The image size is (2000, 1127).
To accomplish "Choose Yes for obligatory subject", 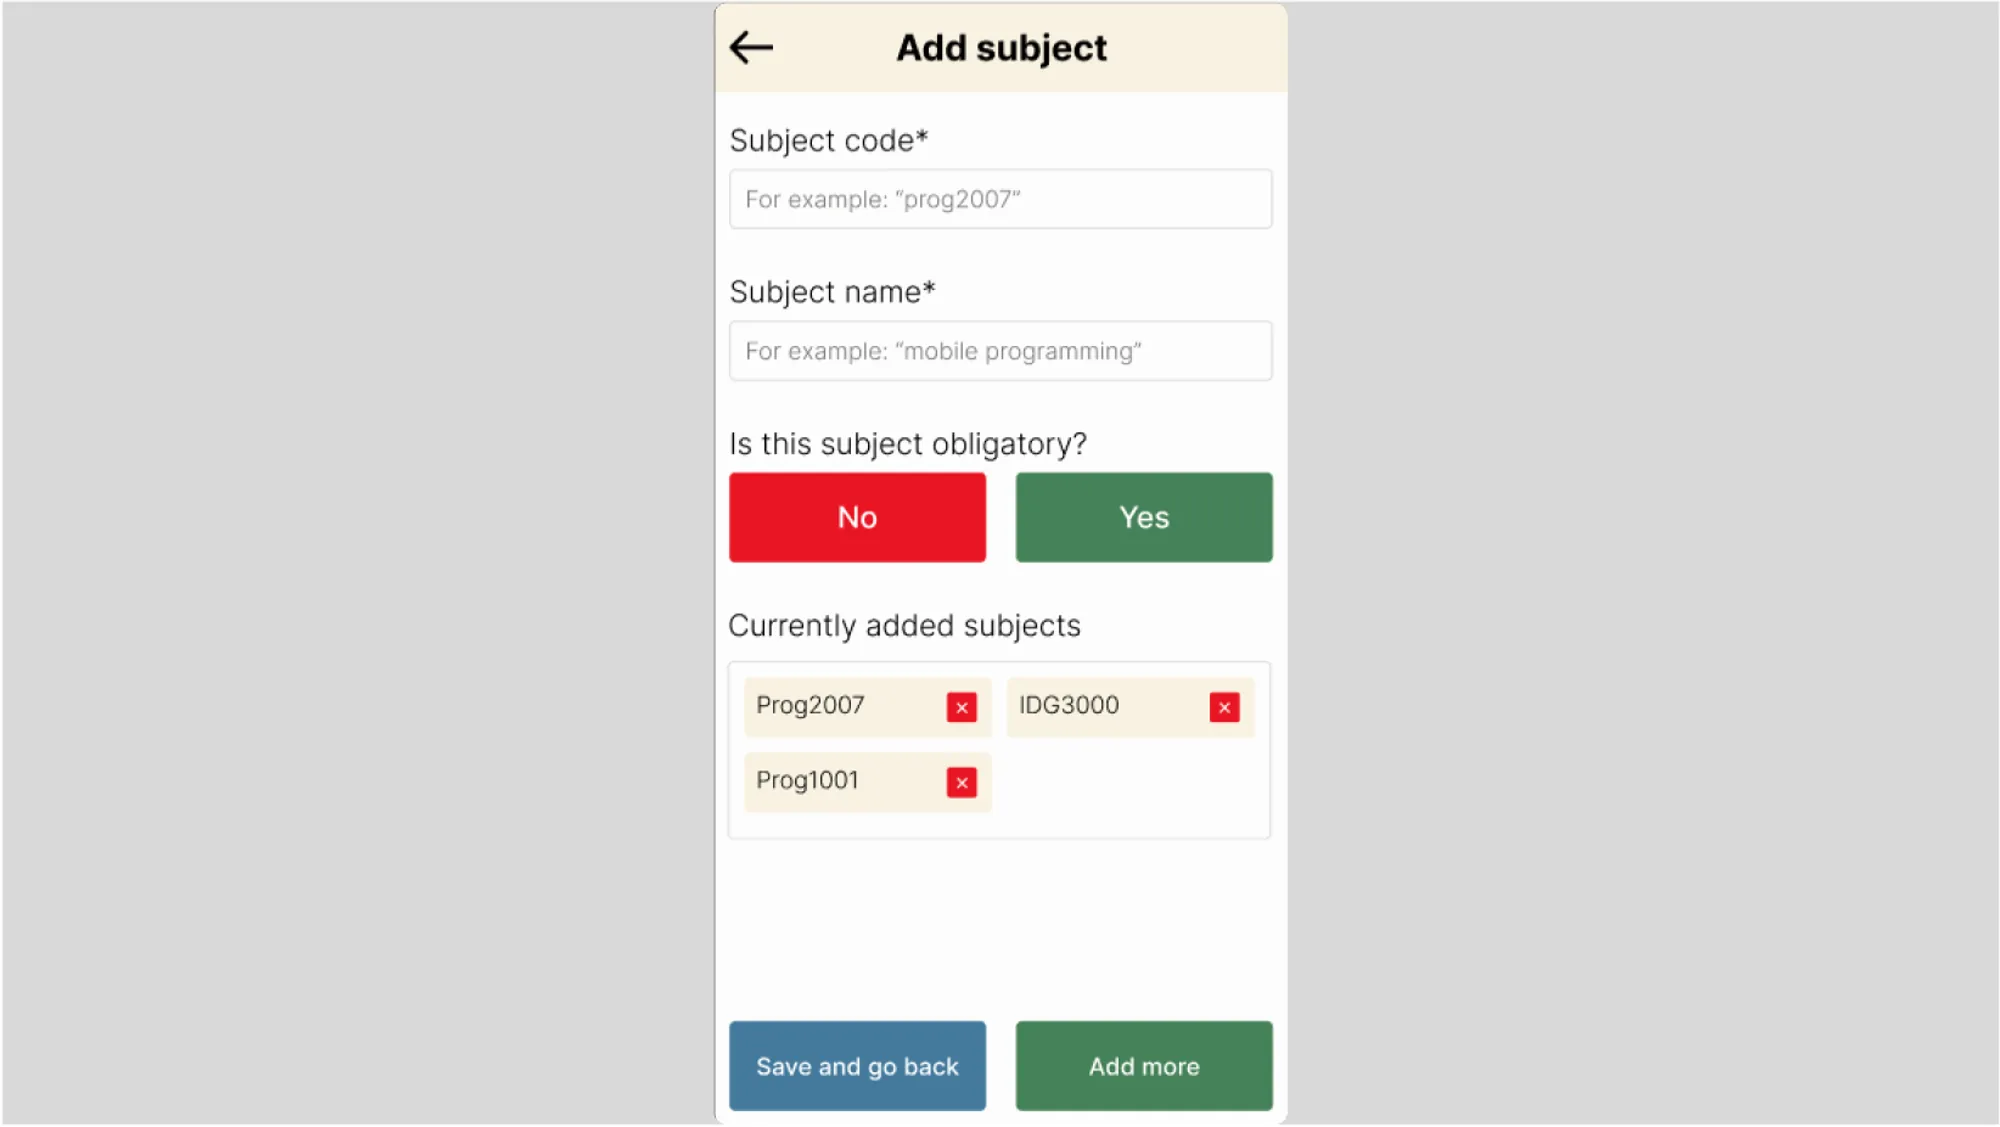I will pyautogui.click(x=1143, y=517).
